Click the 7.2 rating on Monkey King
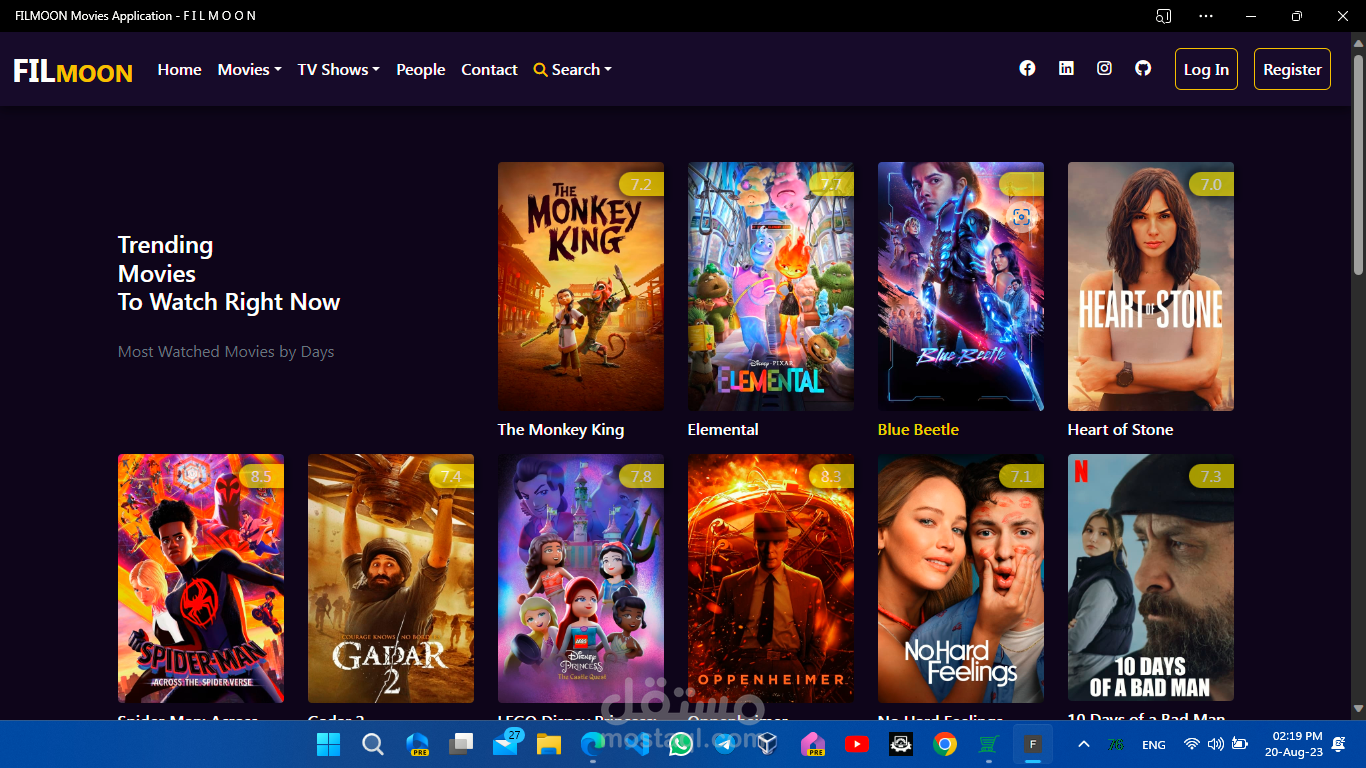This screenshot has height=768, width=1366. [641, 184]
